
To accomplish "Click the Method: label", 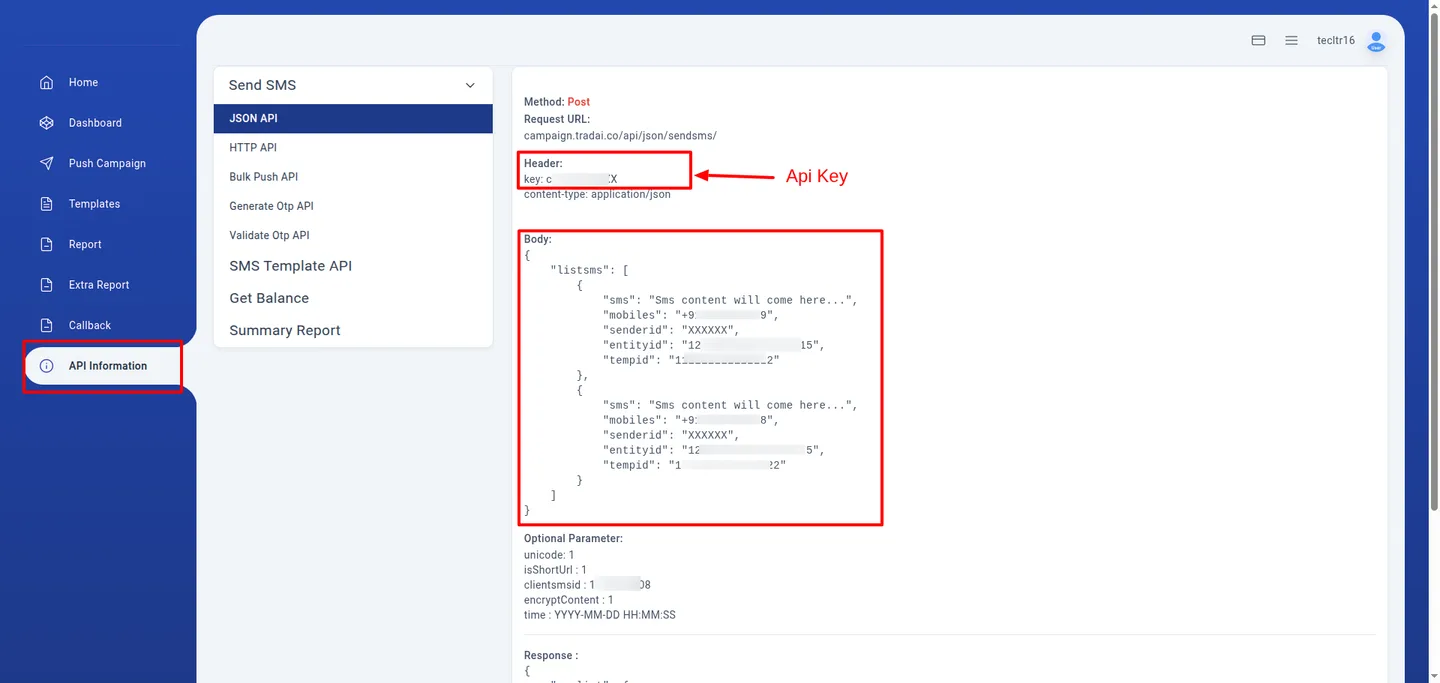I will pyautogui.click(x=544, y=102).
